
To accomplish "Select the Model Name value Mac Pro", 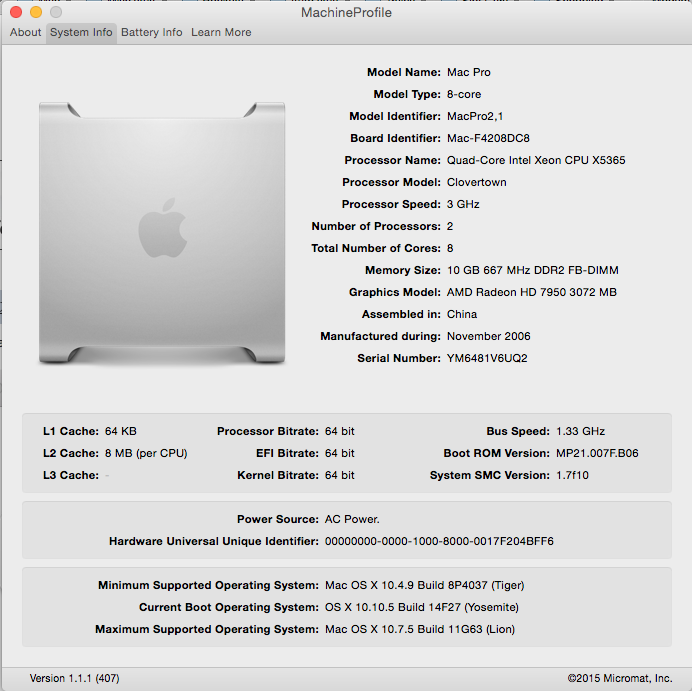I will click(x=468, y=72).
